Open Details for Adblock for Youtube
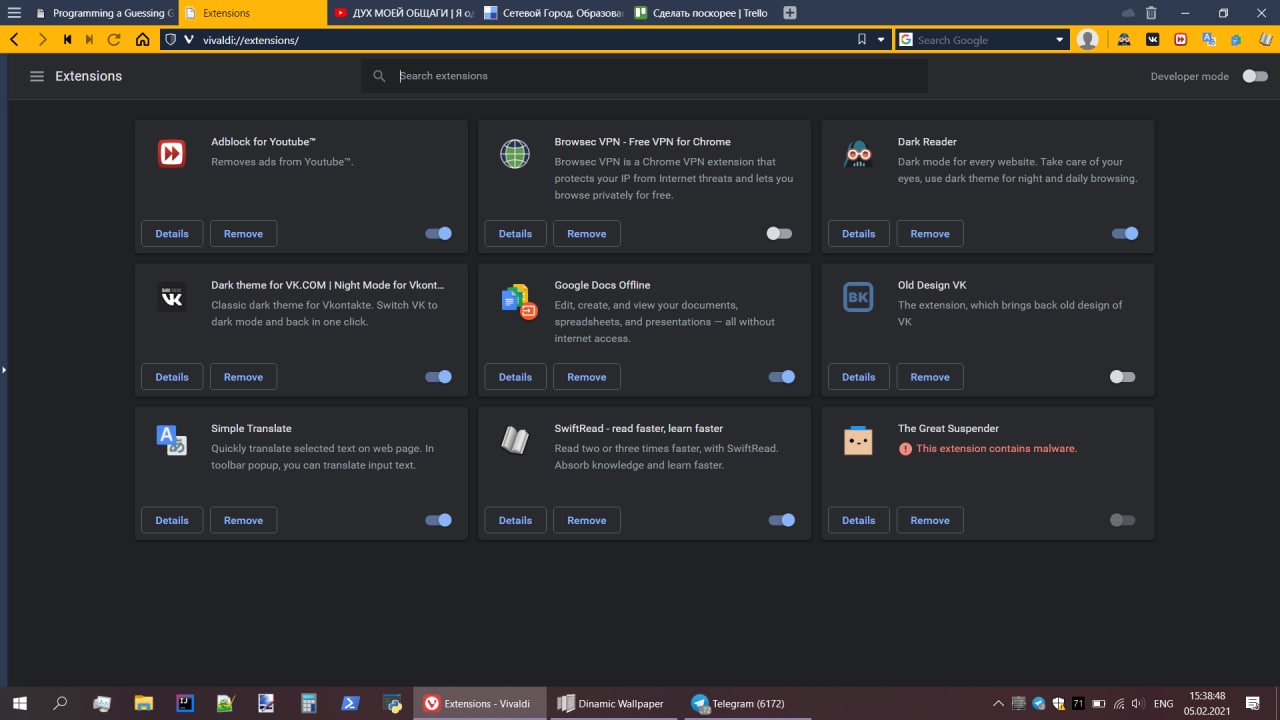The height and width of the screenshot is (720, 1280). tap(172, 233)
